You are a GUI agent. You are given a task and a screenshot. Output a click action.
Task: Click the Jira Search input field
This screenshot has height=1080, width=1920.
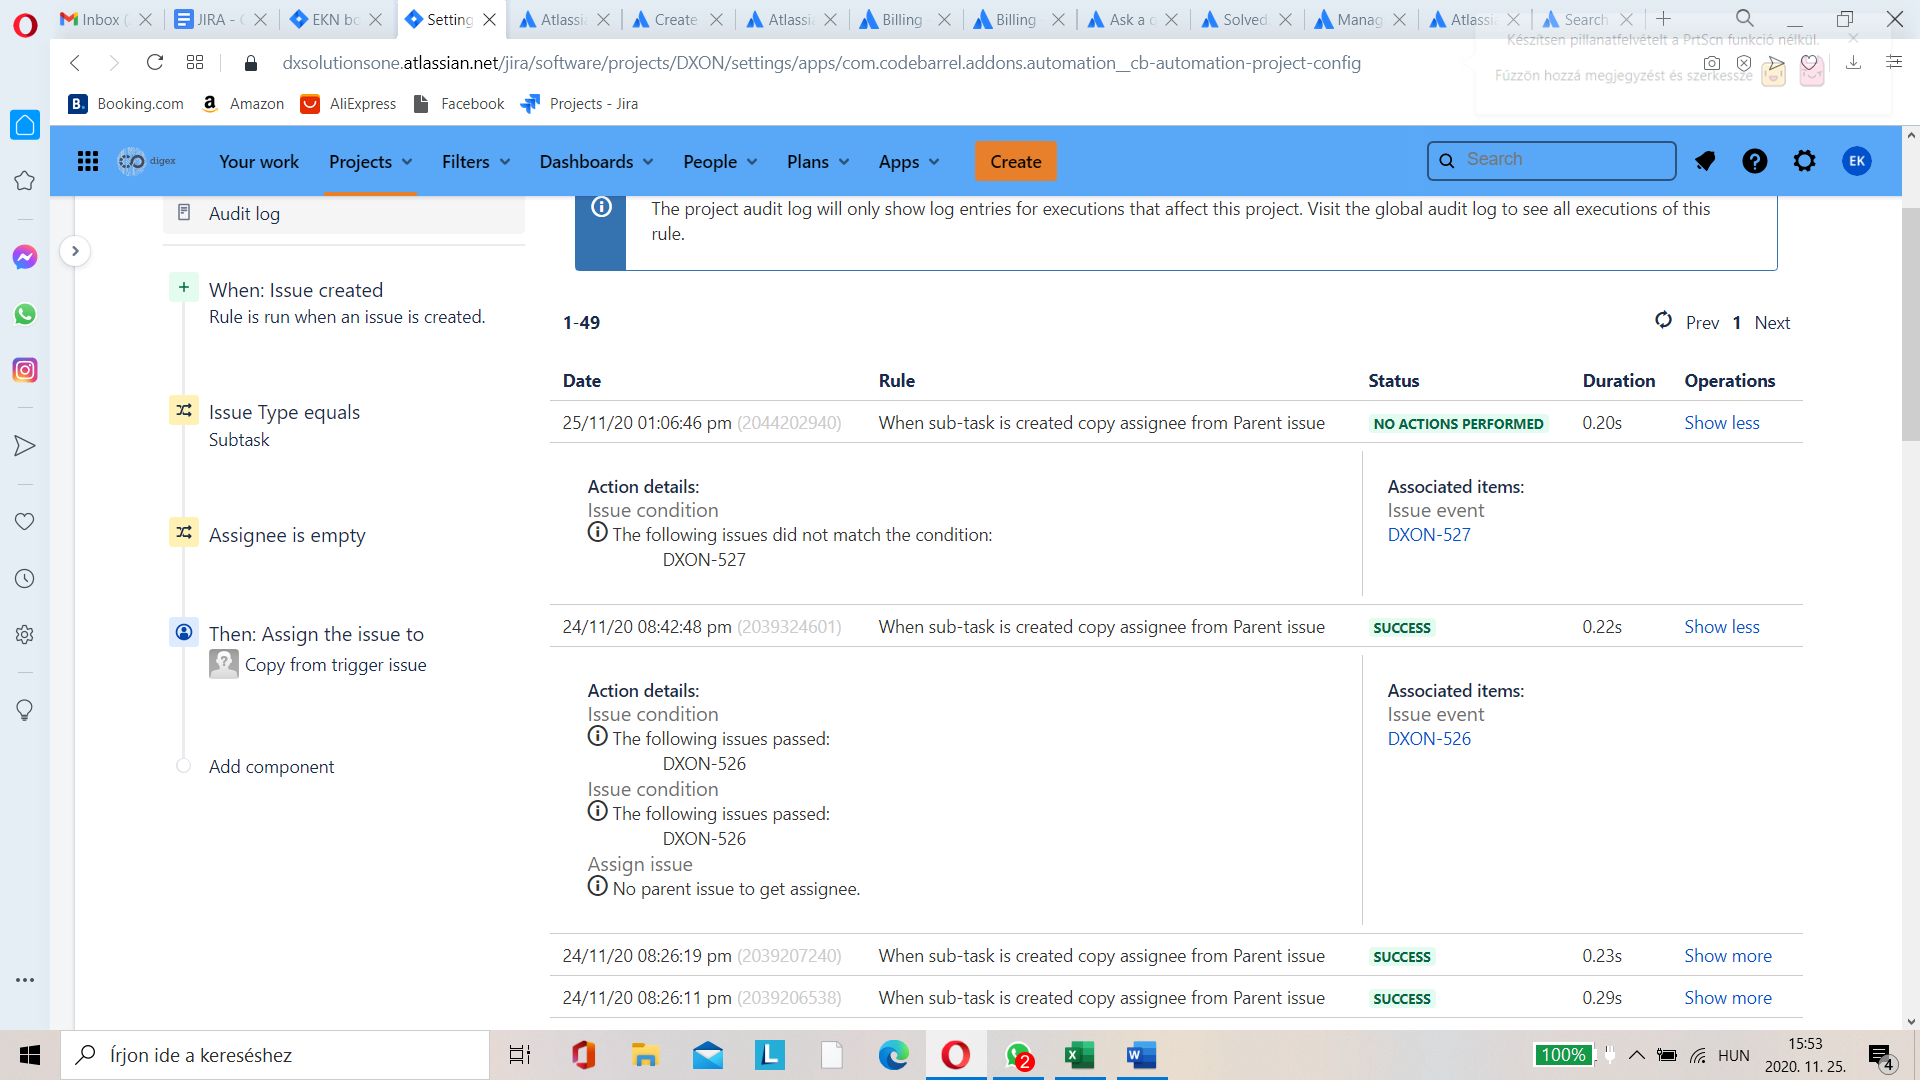pos(1551,160)
